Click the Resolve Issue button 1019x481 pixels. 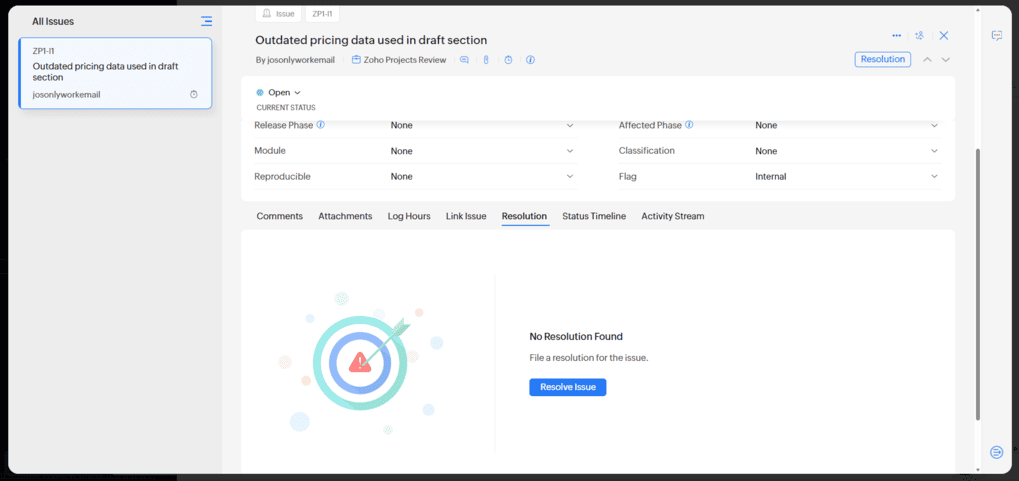click(x=567, y=387)
